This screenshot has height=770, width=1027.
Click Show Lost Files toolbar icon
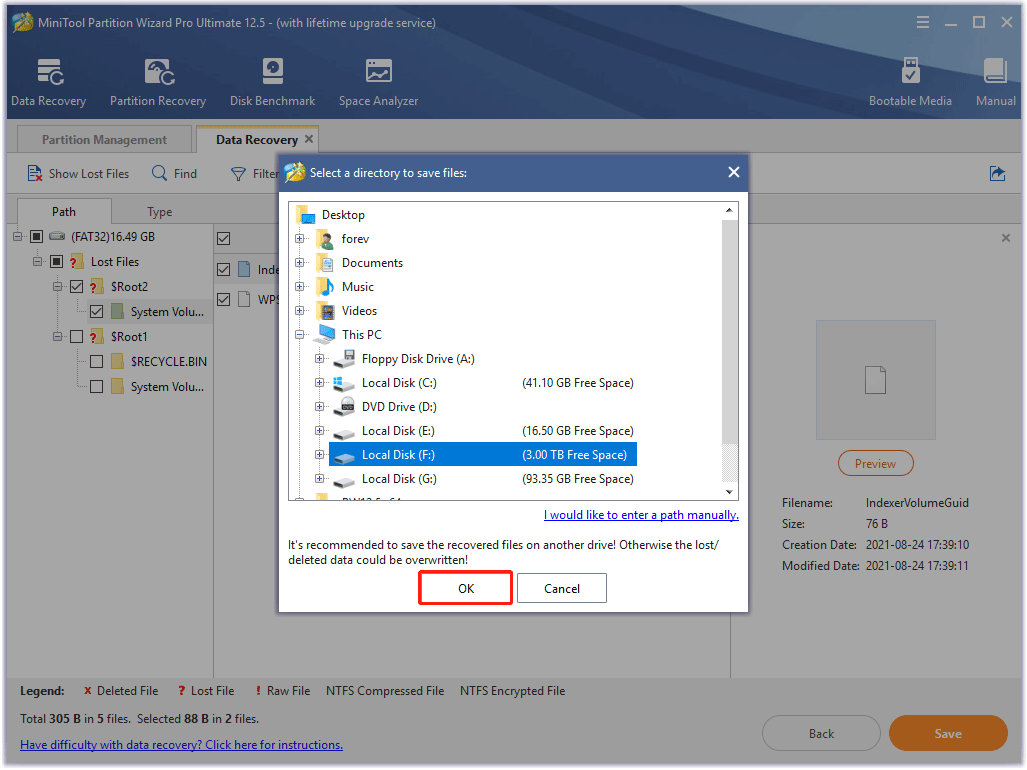coord(79,174)
